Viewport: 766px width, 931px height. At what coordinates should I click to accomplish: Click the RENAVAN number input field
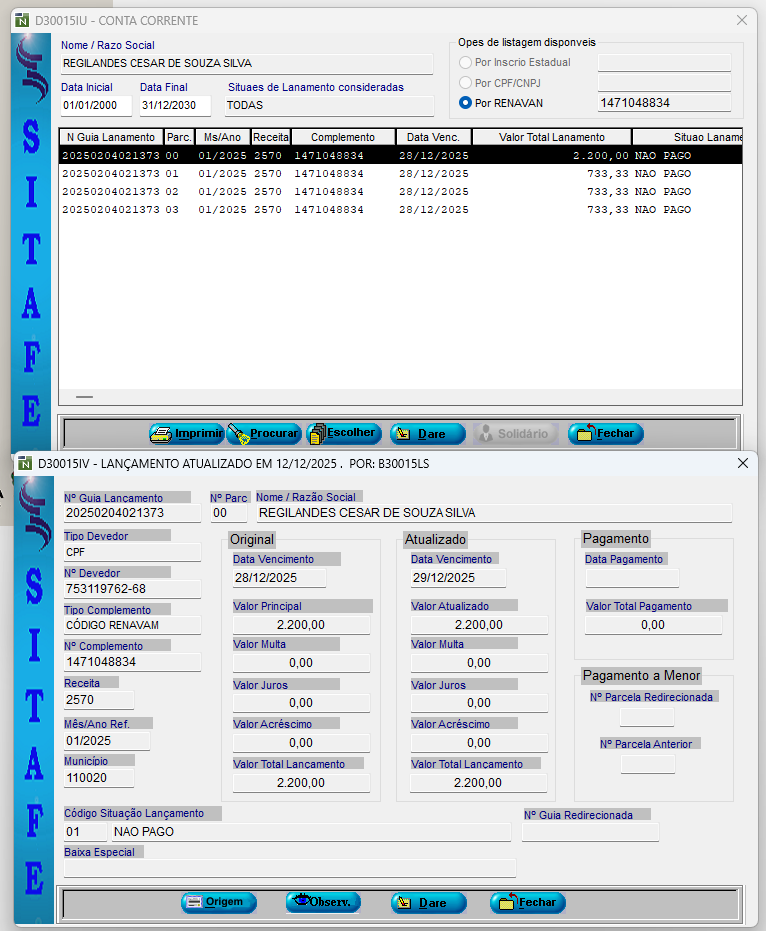tap(663, 103)
